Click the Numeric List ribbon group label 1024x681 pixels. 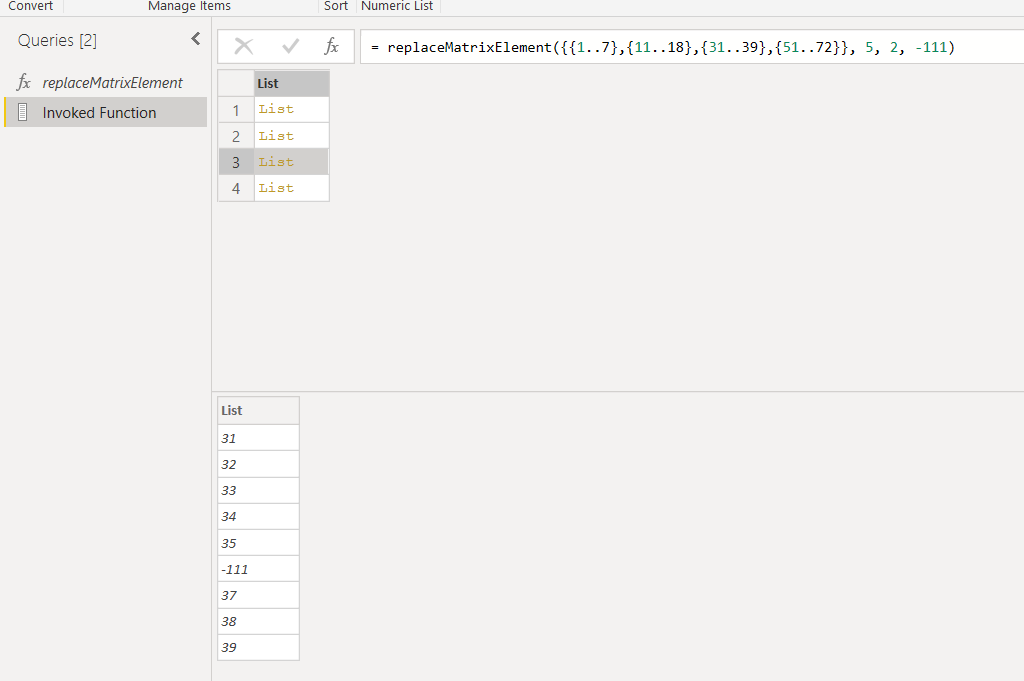pos(397,6)
